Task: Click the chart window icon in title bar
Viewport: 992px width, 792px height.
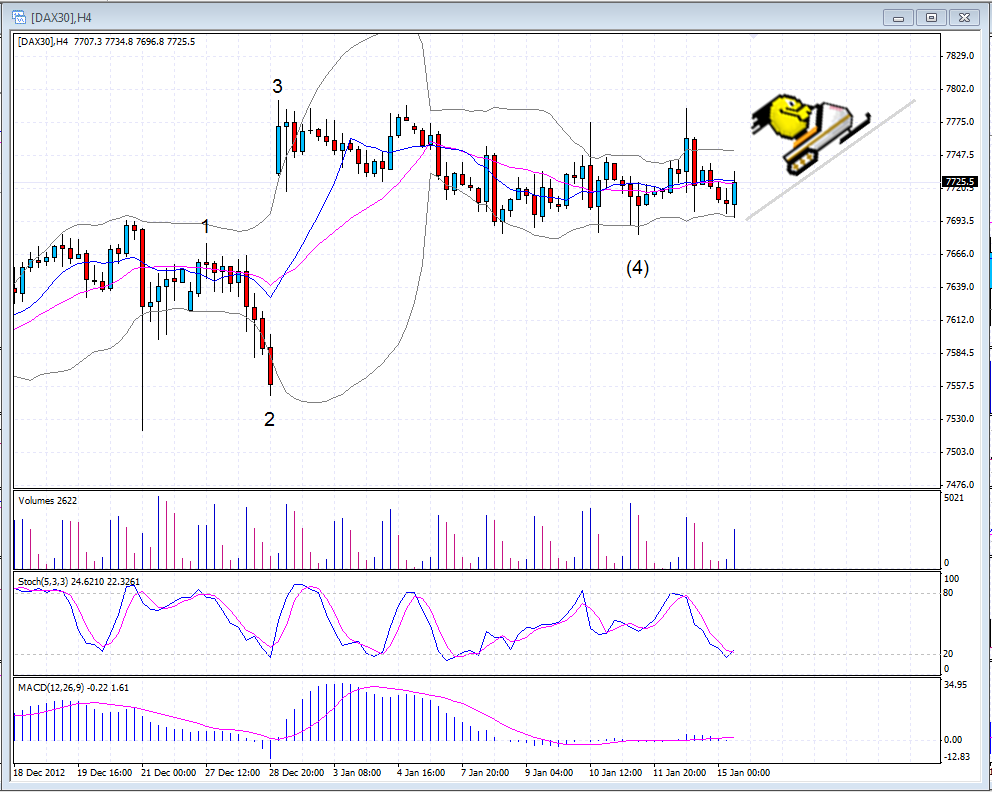Action: [x=18, y=17]
